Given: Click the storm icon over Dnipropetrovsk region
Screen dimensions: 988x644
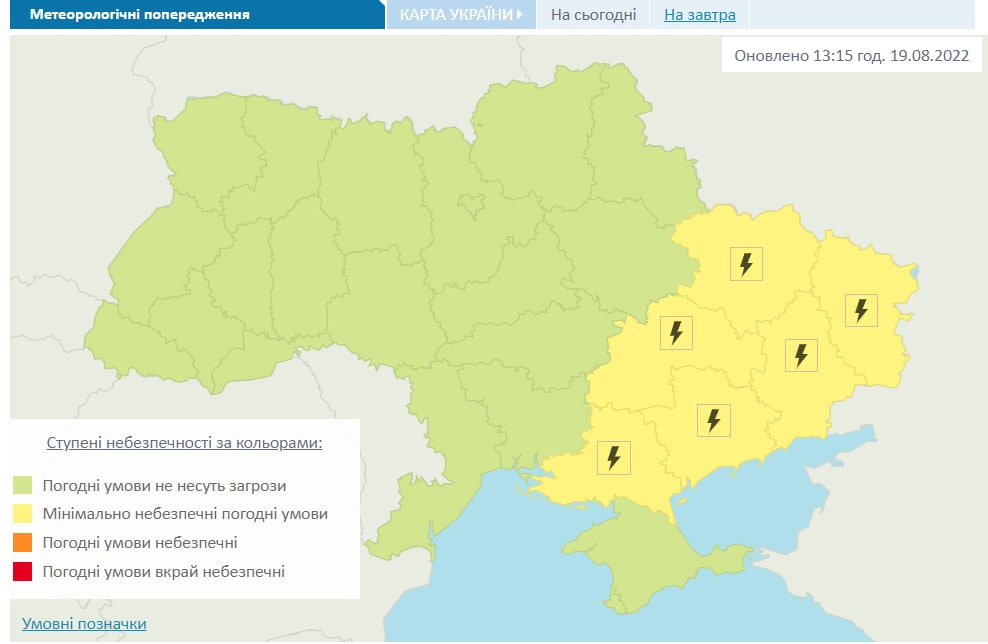Looking at the screenshot, I should click(675, 331).
